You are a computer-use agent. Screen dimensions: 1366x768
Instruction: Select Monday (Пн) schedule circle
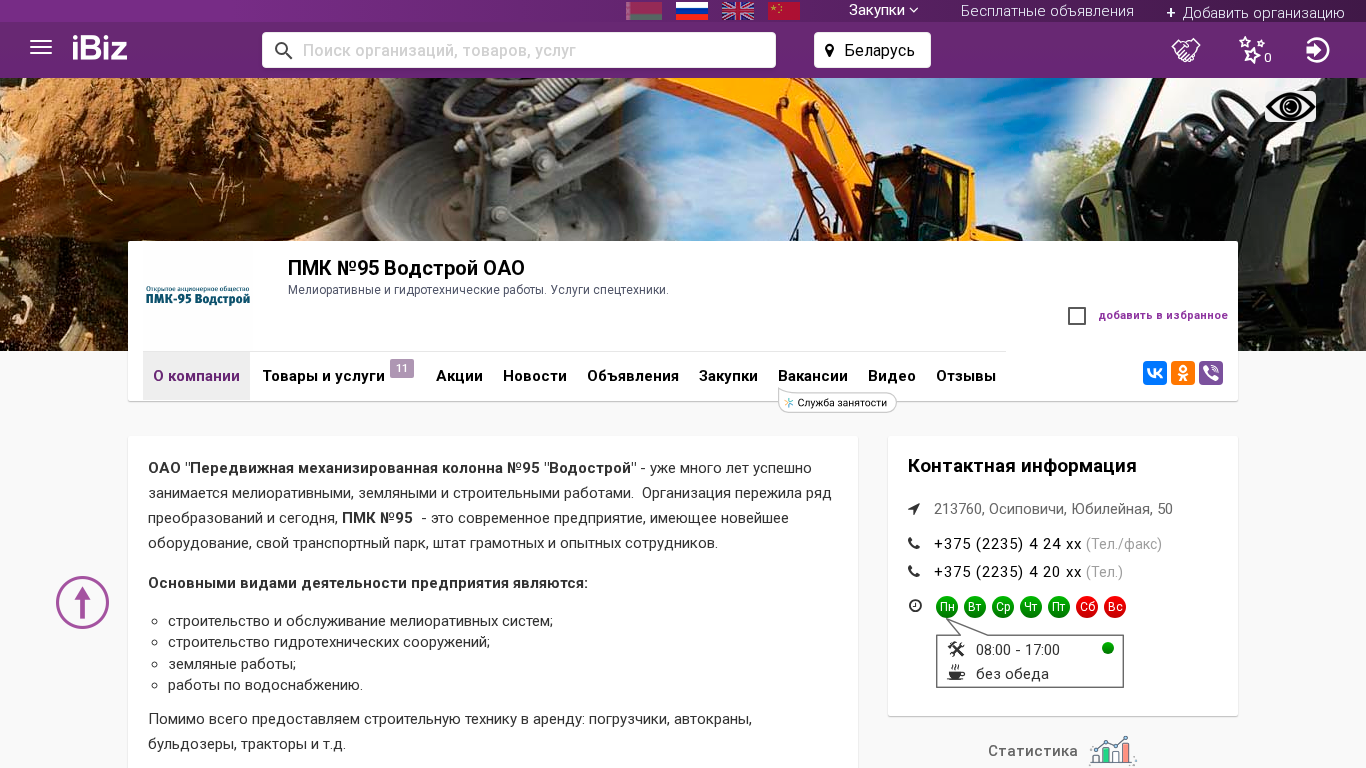[x=947, y=607]
